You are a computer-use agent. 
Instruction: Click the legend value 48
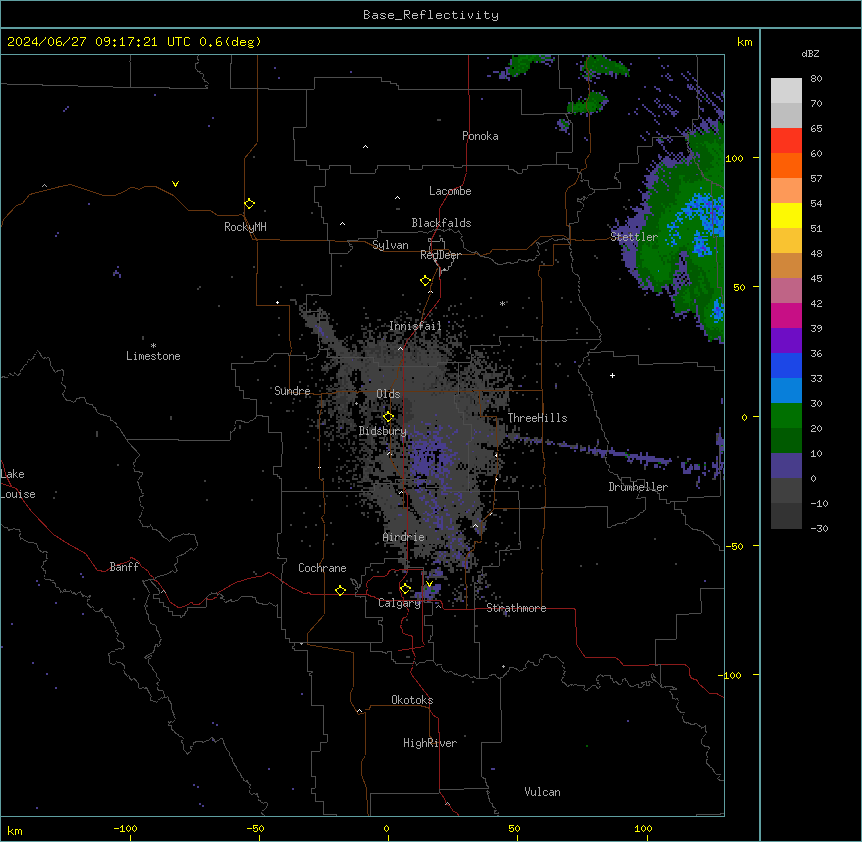(x=816, y=253)
